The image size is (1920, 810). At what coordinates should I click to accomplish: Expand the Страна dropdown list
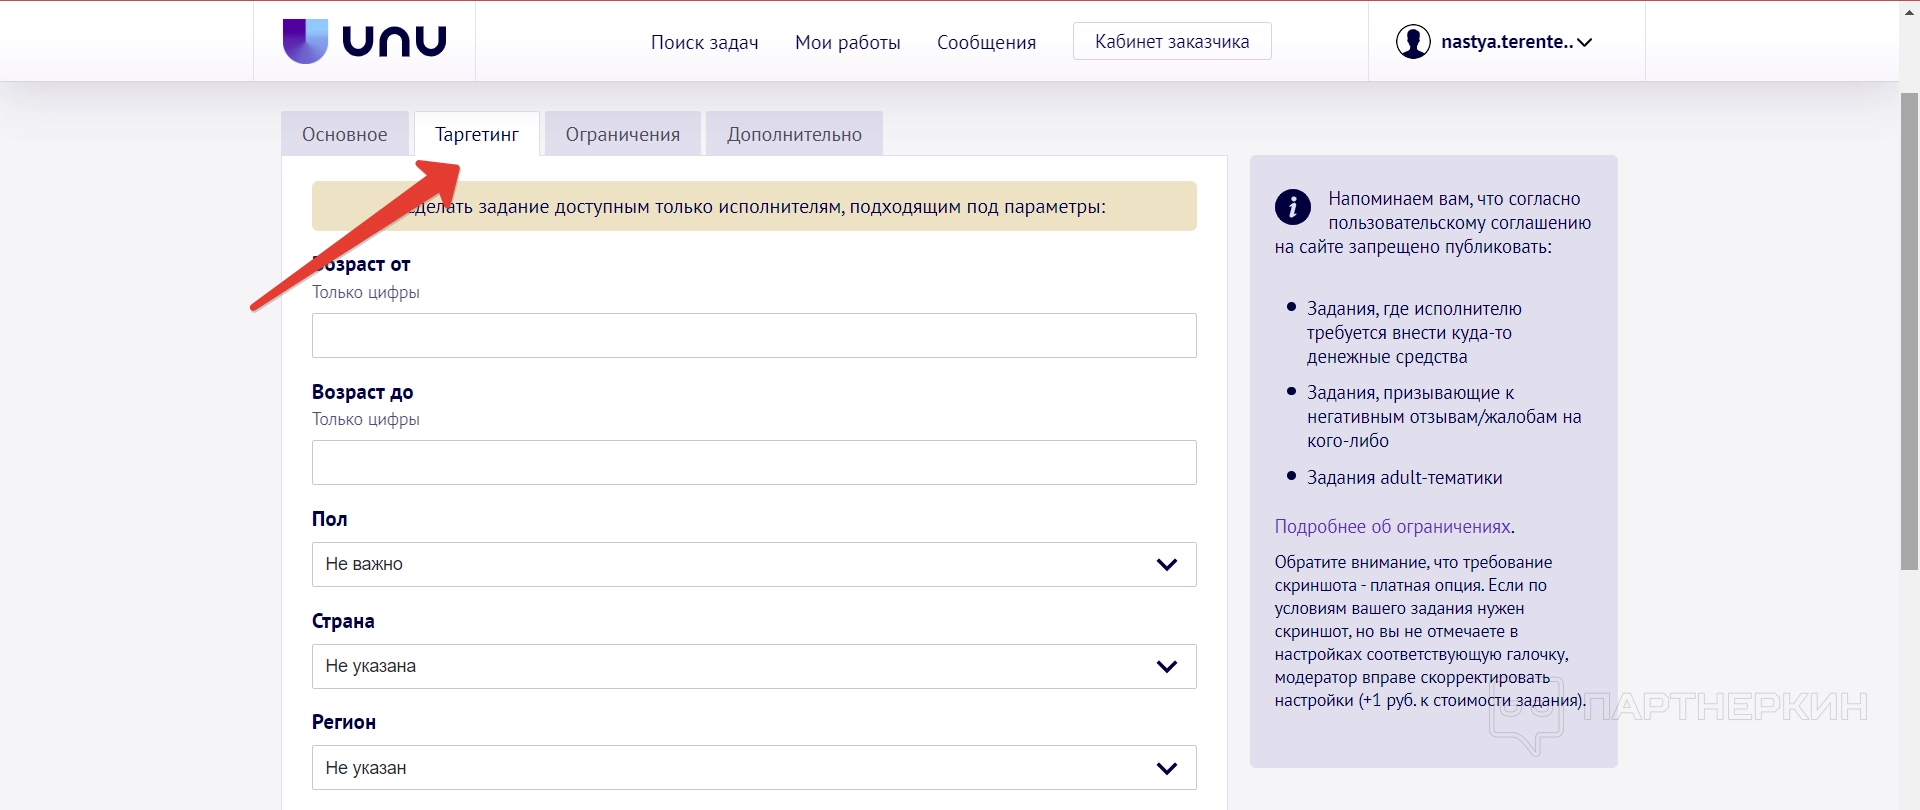pos(754,667)
